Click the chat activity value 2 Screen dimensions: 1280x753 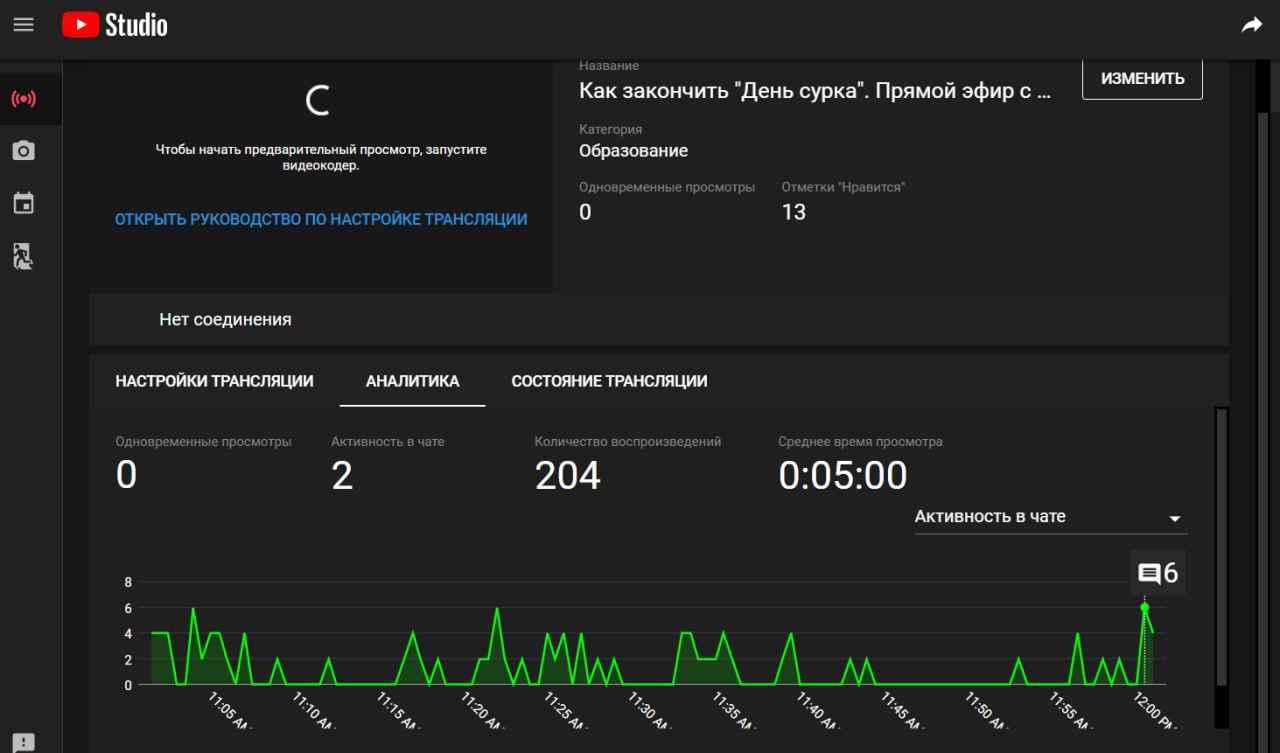tap(342, 475)
